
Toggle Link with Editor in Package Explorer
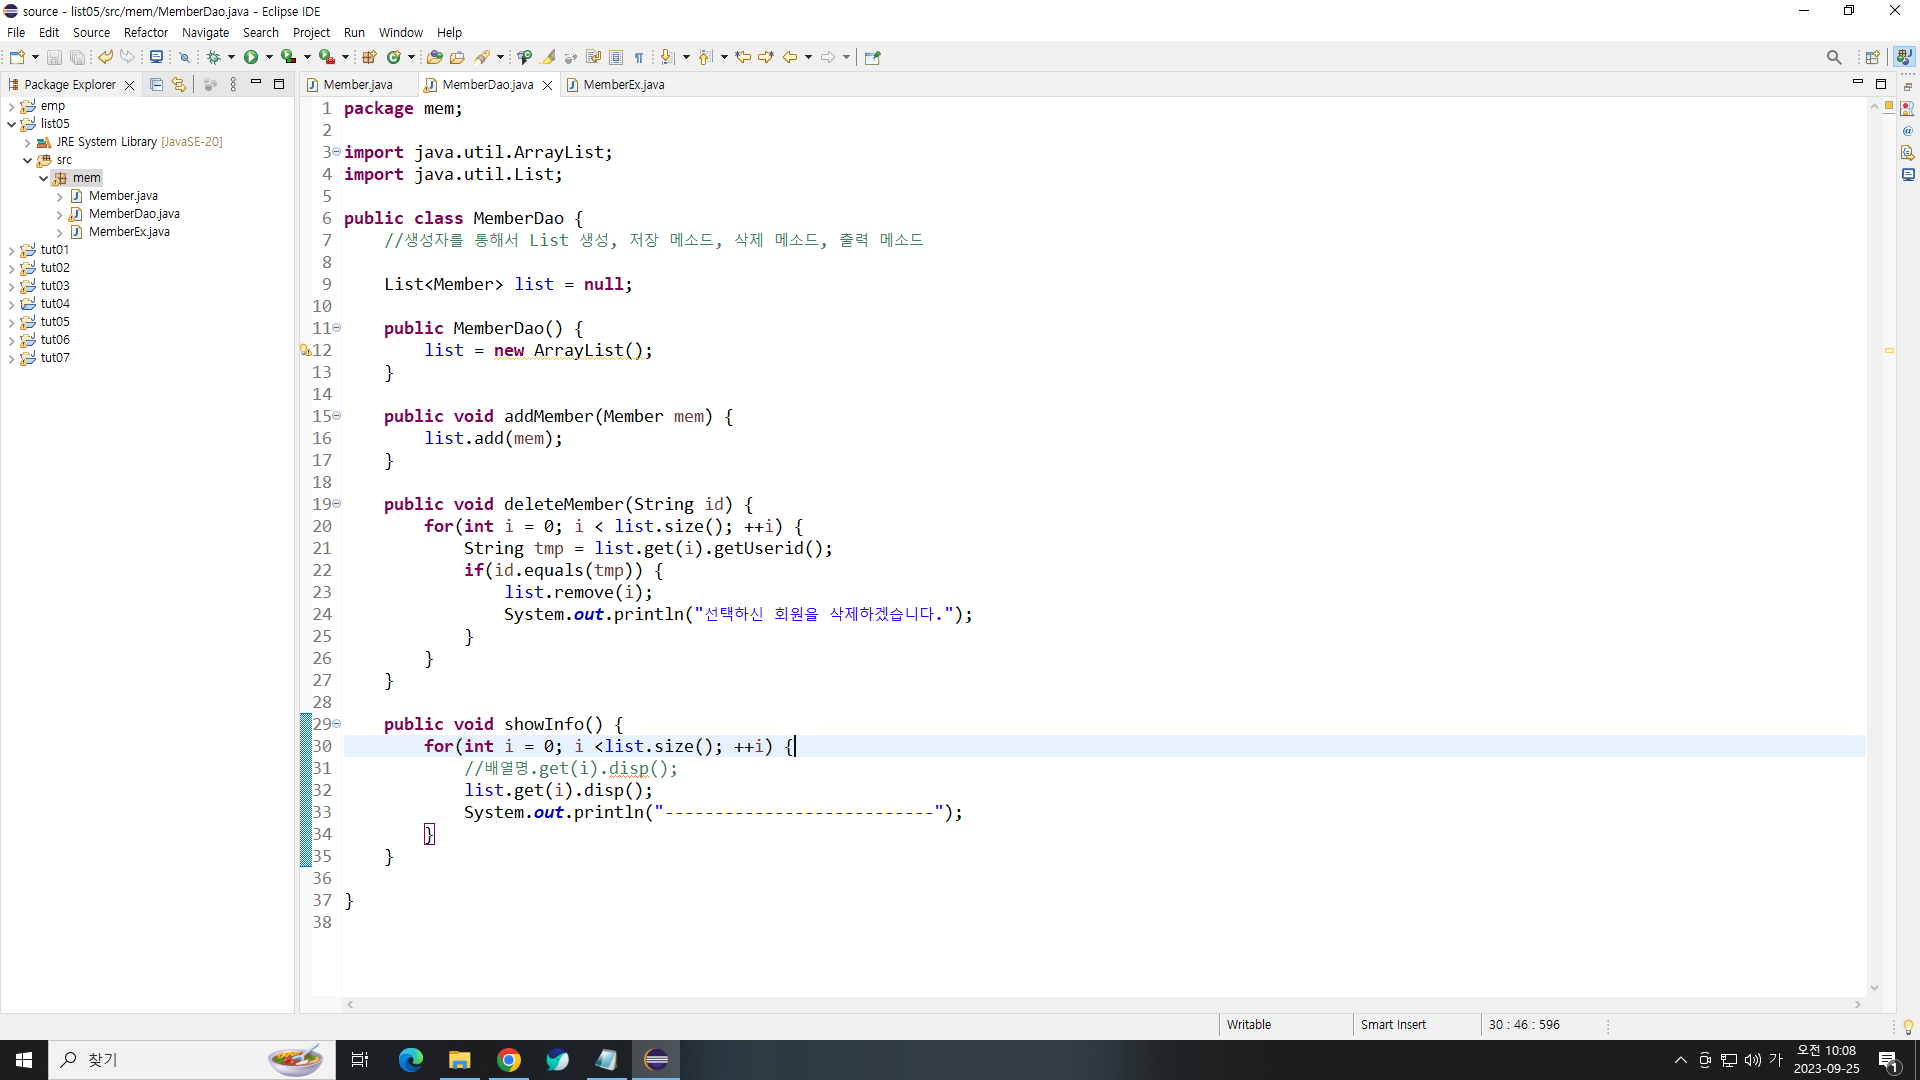[x=179, y=85]
